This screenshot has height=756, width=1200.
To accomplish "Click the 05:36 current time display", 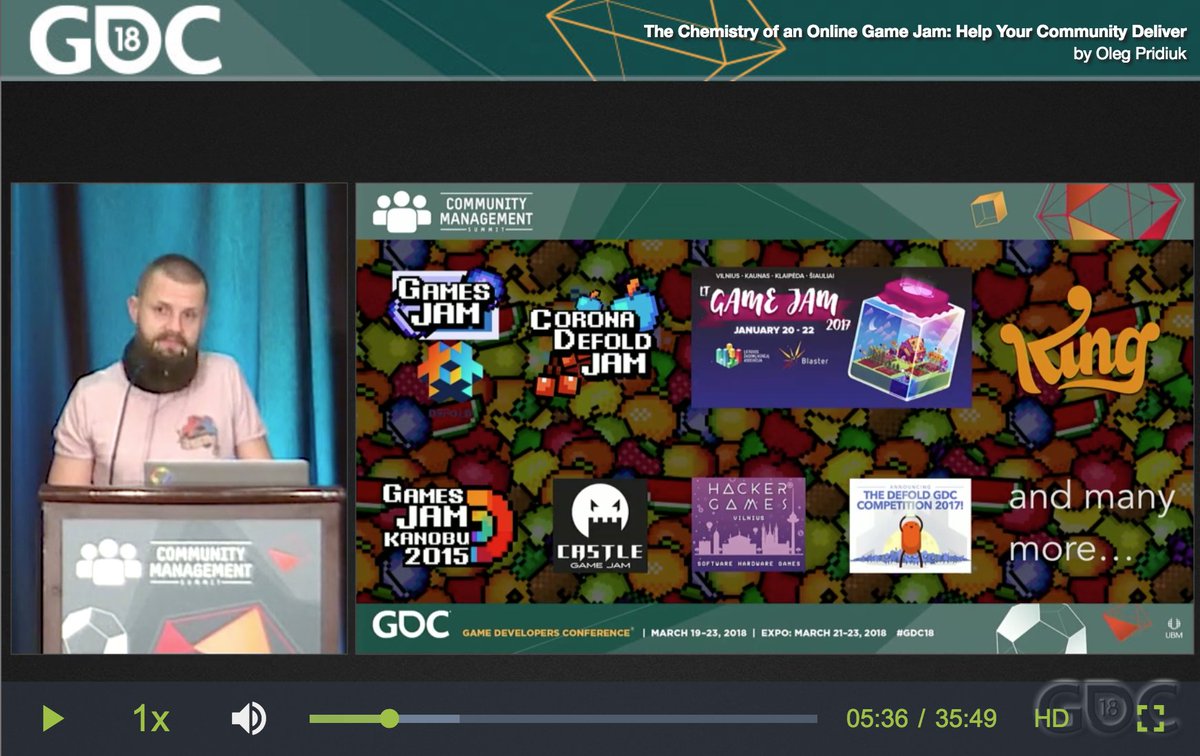I will click(876, 718).
